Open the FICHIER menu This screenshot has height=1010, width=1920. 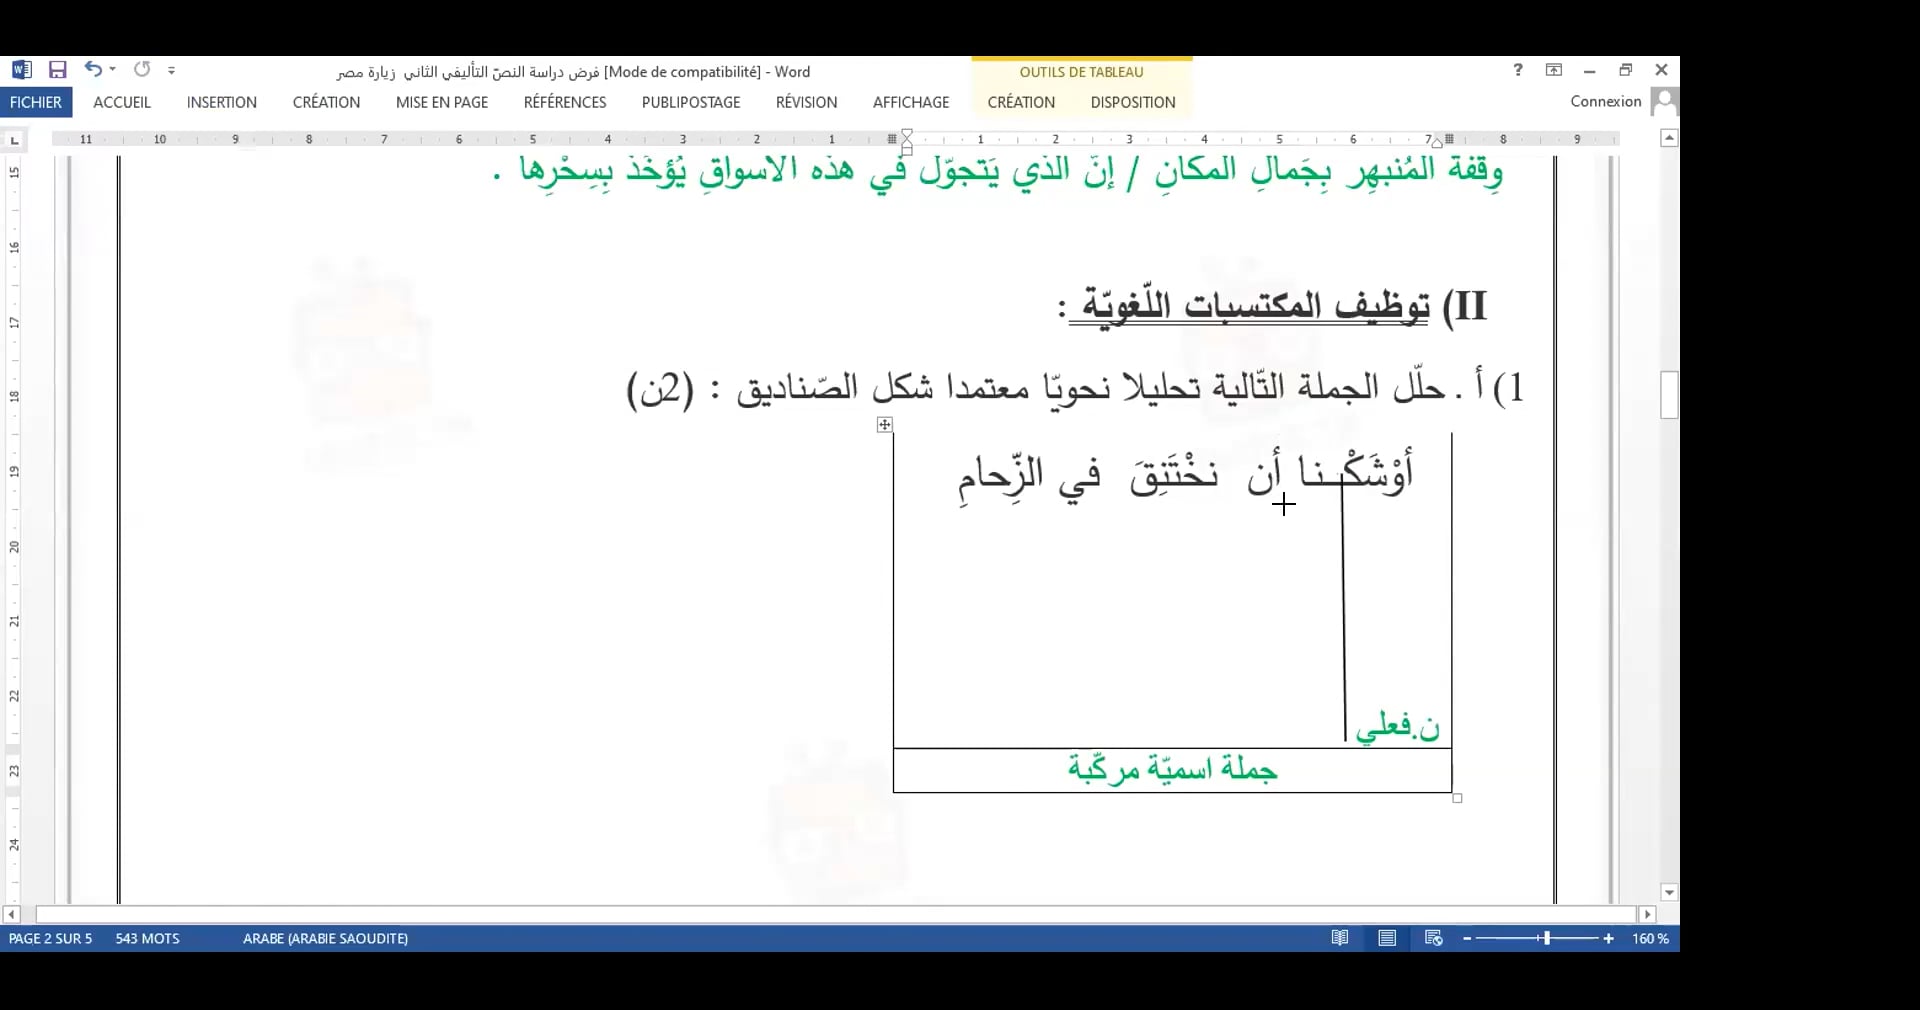click(36, 102)
